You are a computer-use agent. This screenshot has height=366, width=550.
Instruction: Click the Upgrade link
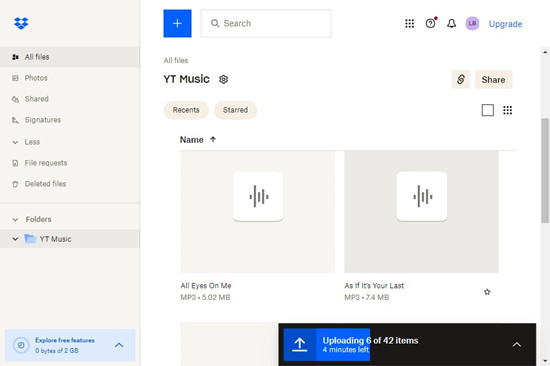coord(505,24)
